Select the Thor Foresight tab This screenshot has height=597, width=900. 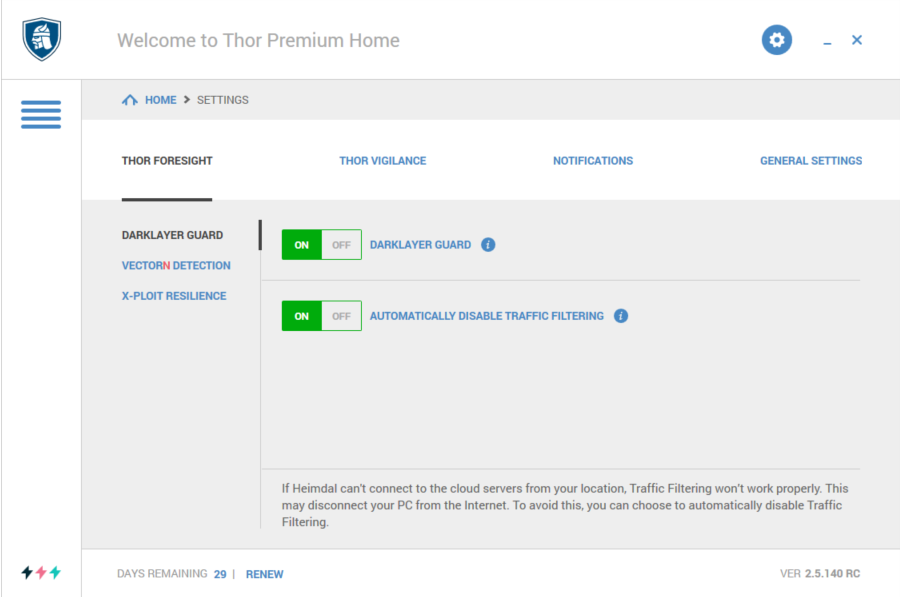[x=167, y=161]
